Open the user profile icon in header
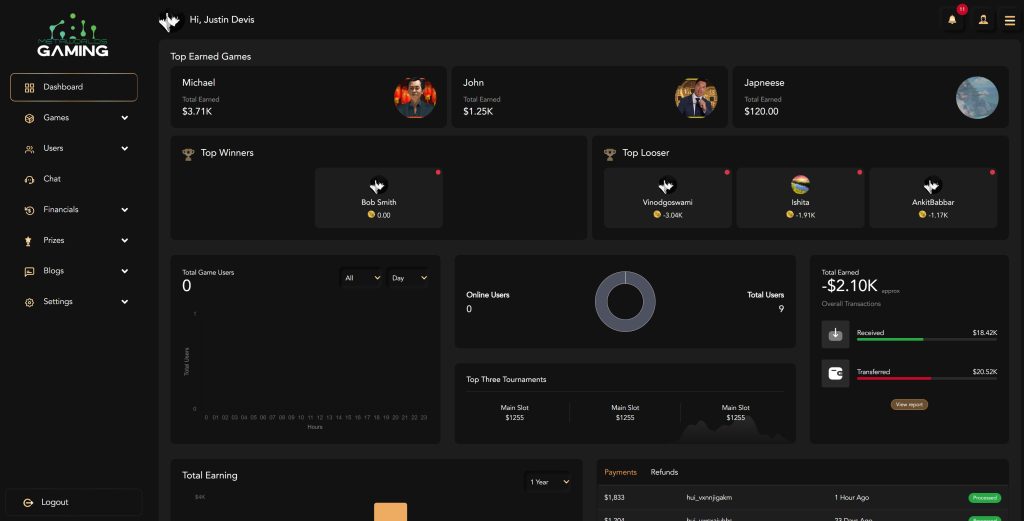The image size is (1024, 521). (x=983, y=20)
